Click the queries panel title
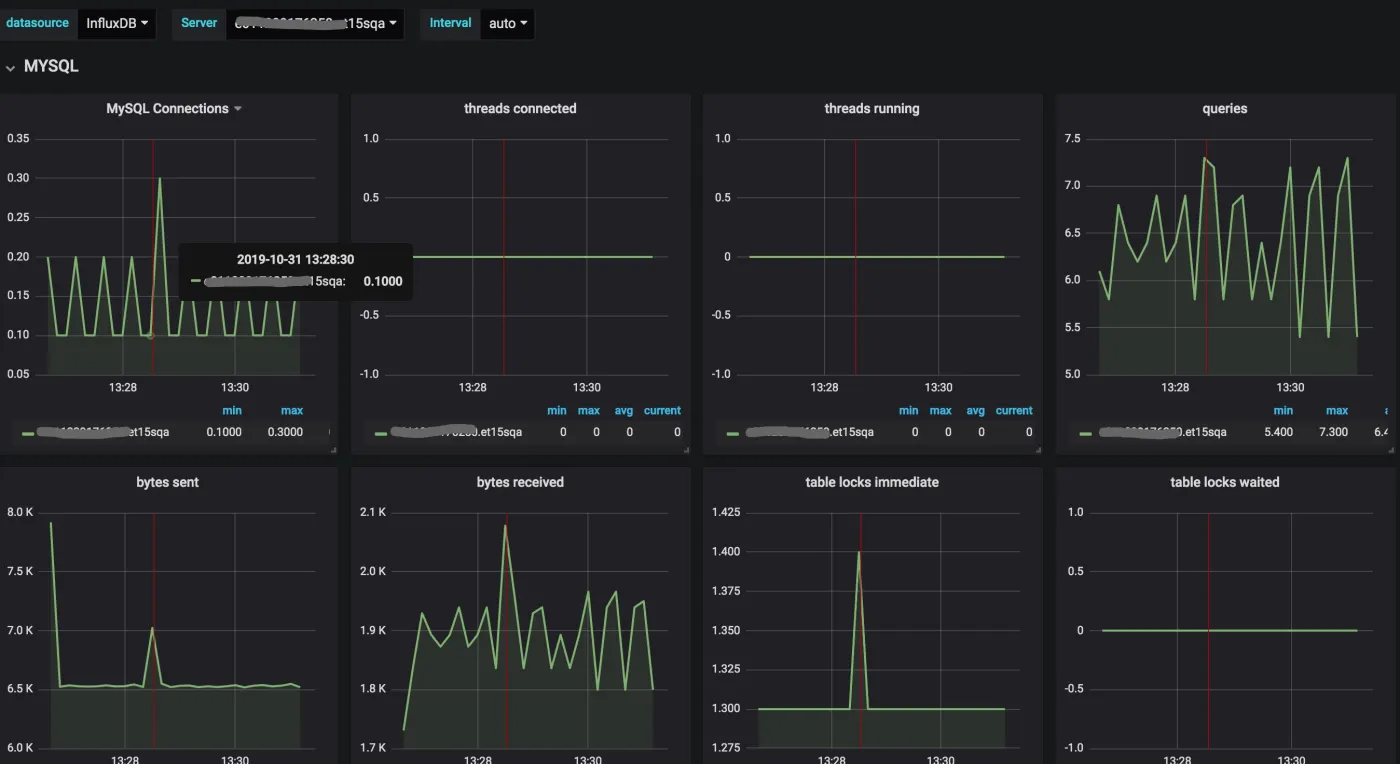Viewport: 1400px width, 764px height. 1225,108
